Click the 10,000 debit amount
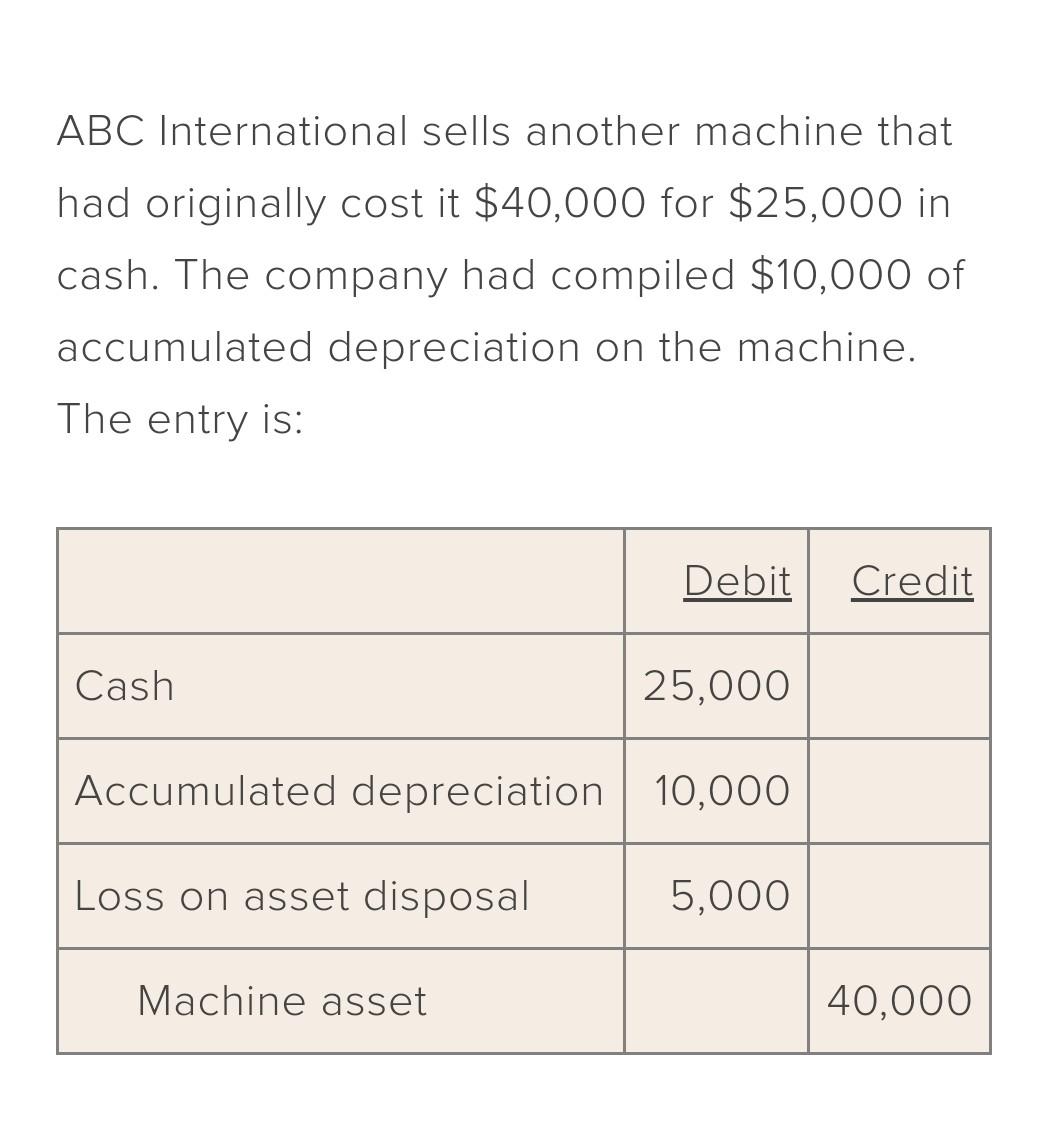This screenshot has width=1064, height=1126. point(722,791)
